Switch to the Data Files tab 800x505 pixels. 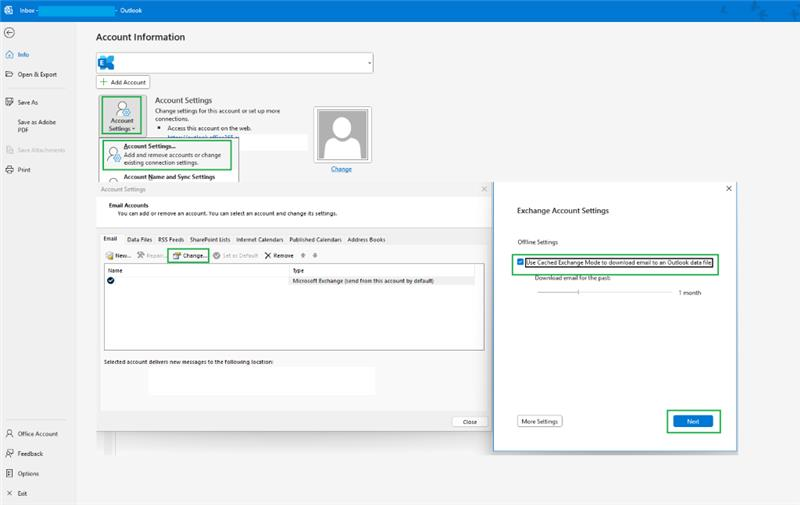[x=139, y=240]
